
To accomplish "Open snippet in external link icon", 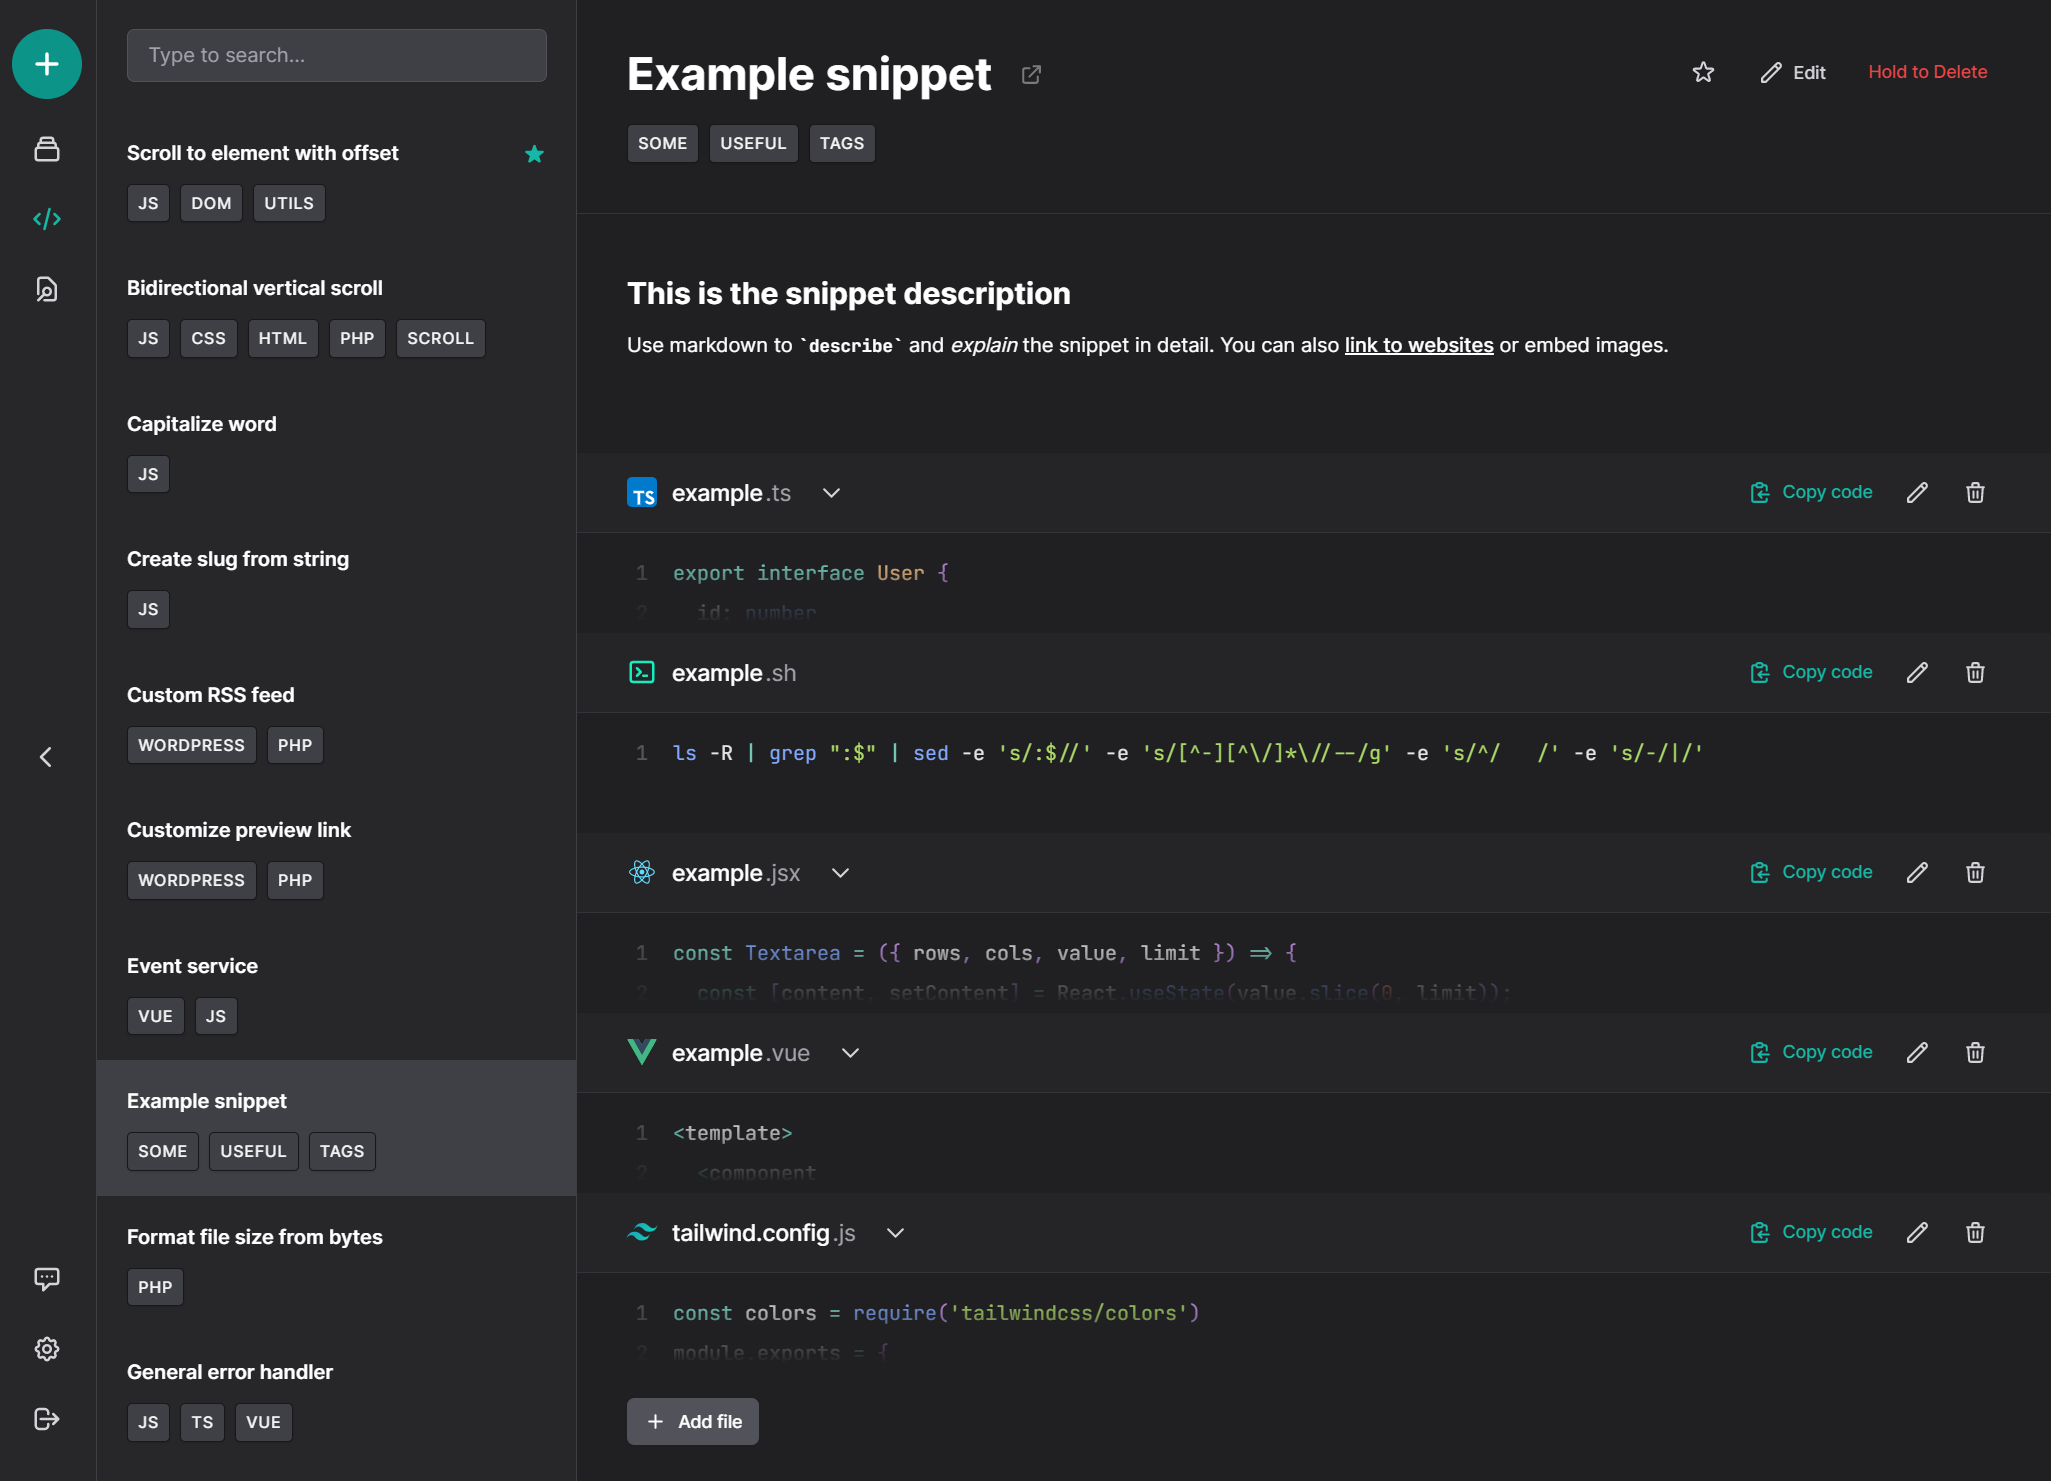I will click(1031, 75).
